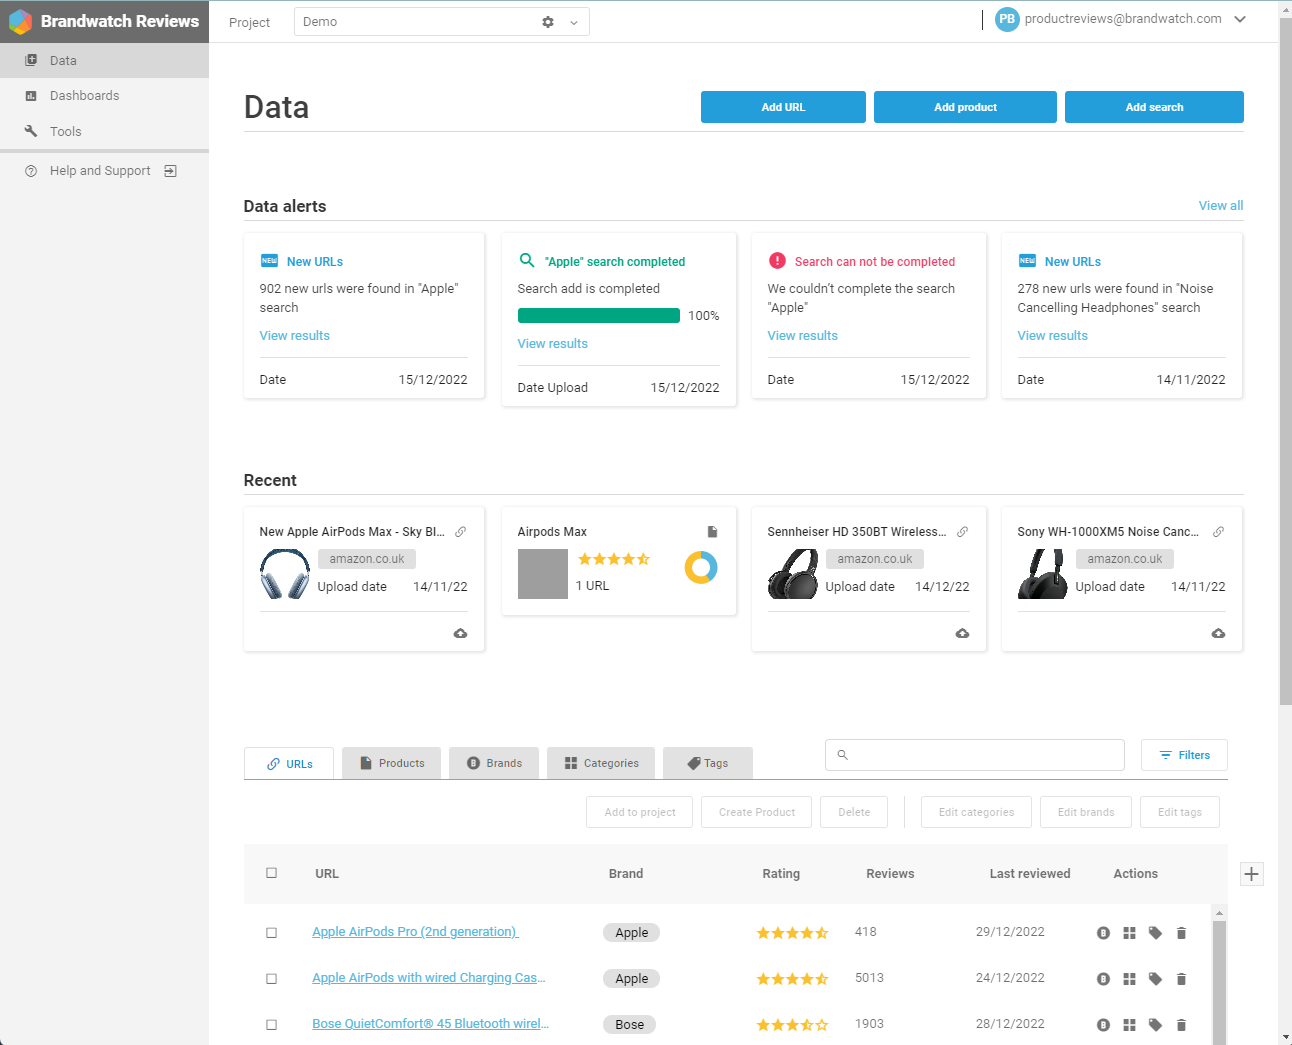The width and height of the screenshot is (1292, 1045).
Task: Switch to the Products tab
Action: [x=391, y=763]
